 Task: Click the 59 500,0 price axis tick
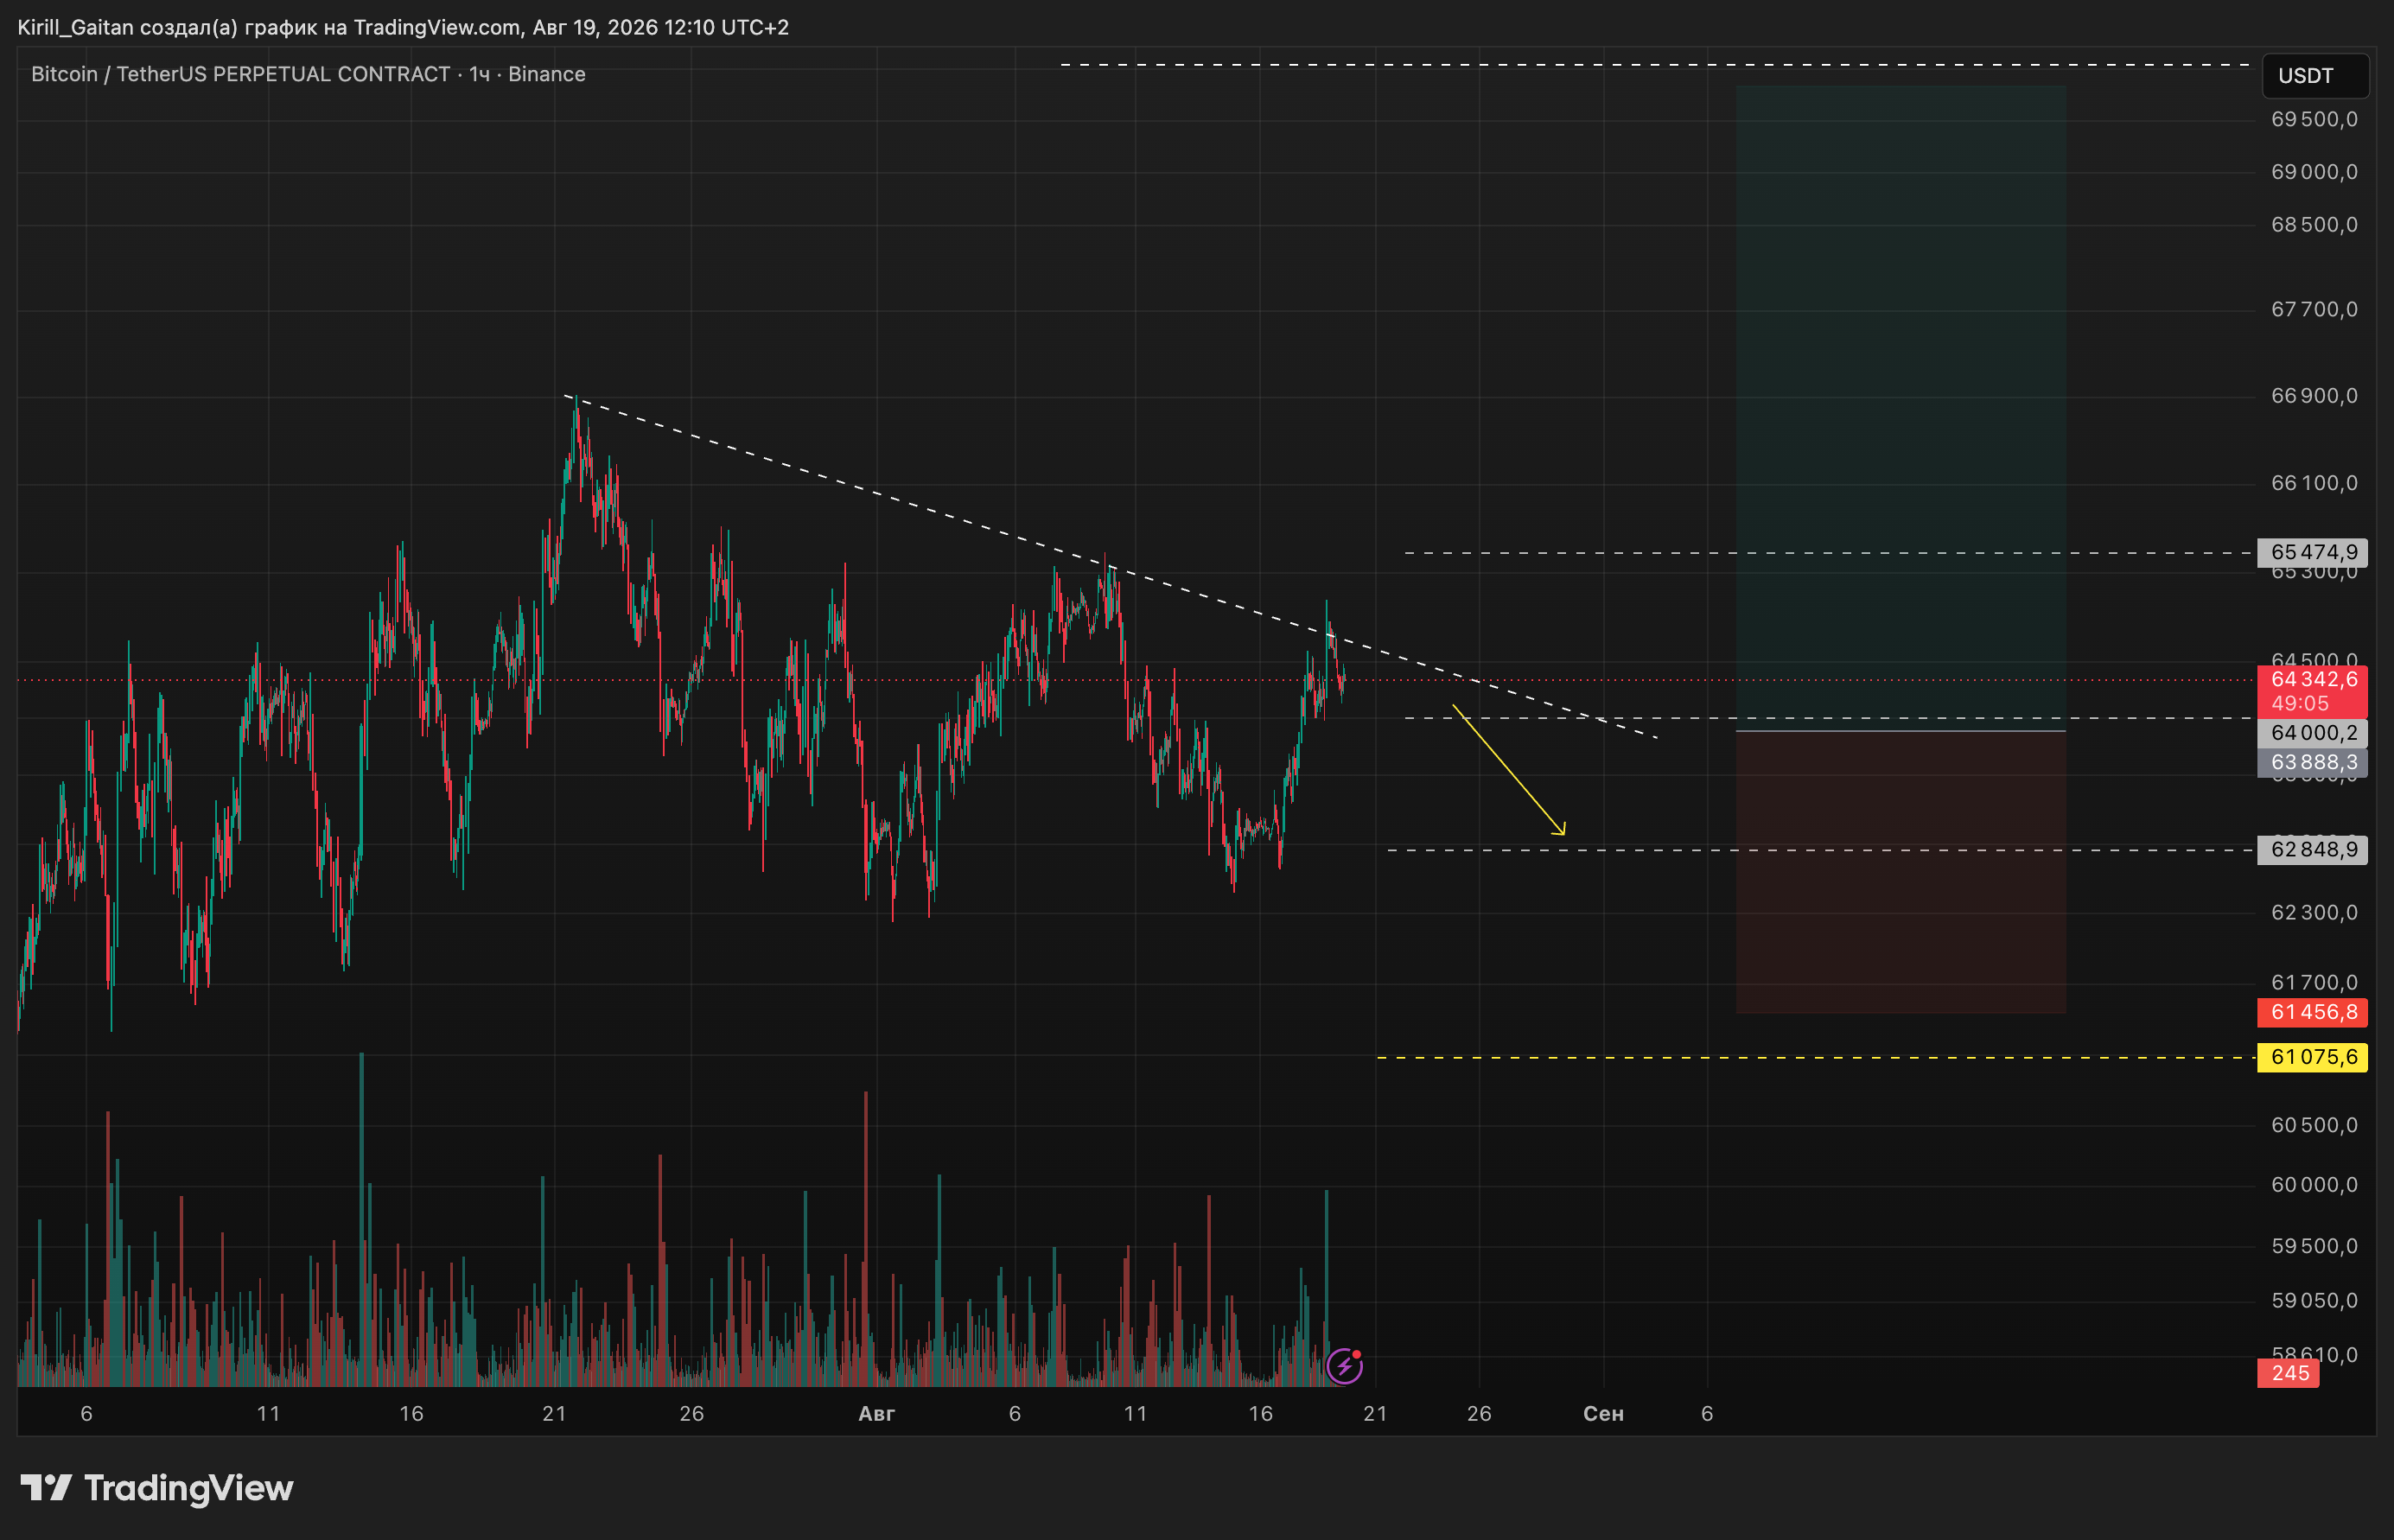click(x=2314, y=1246)
